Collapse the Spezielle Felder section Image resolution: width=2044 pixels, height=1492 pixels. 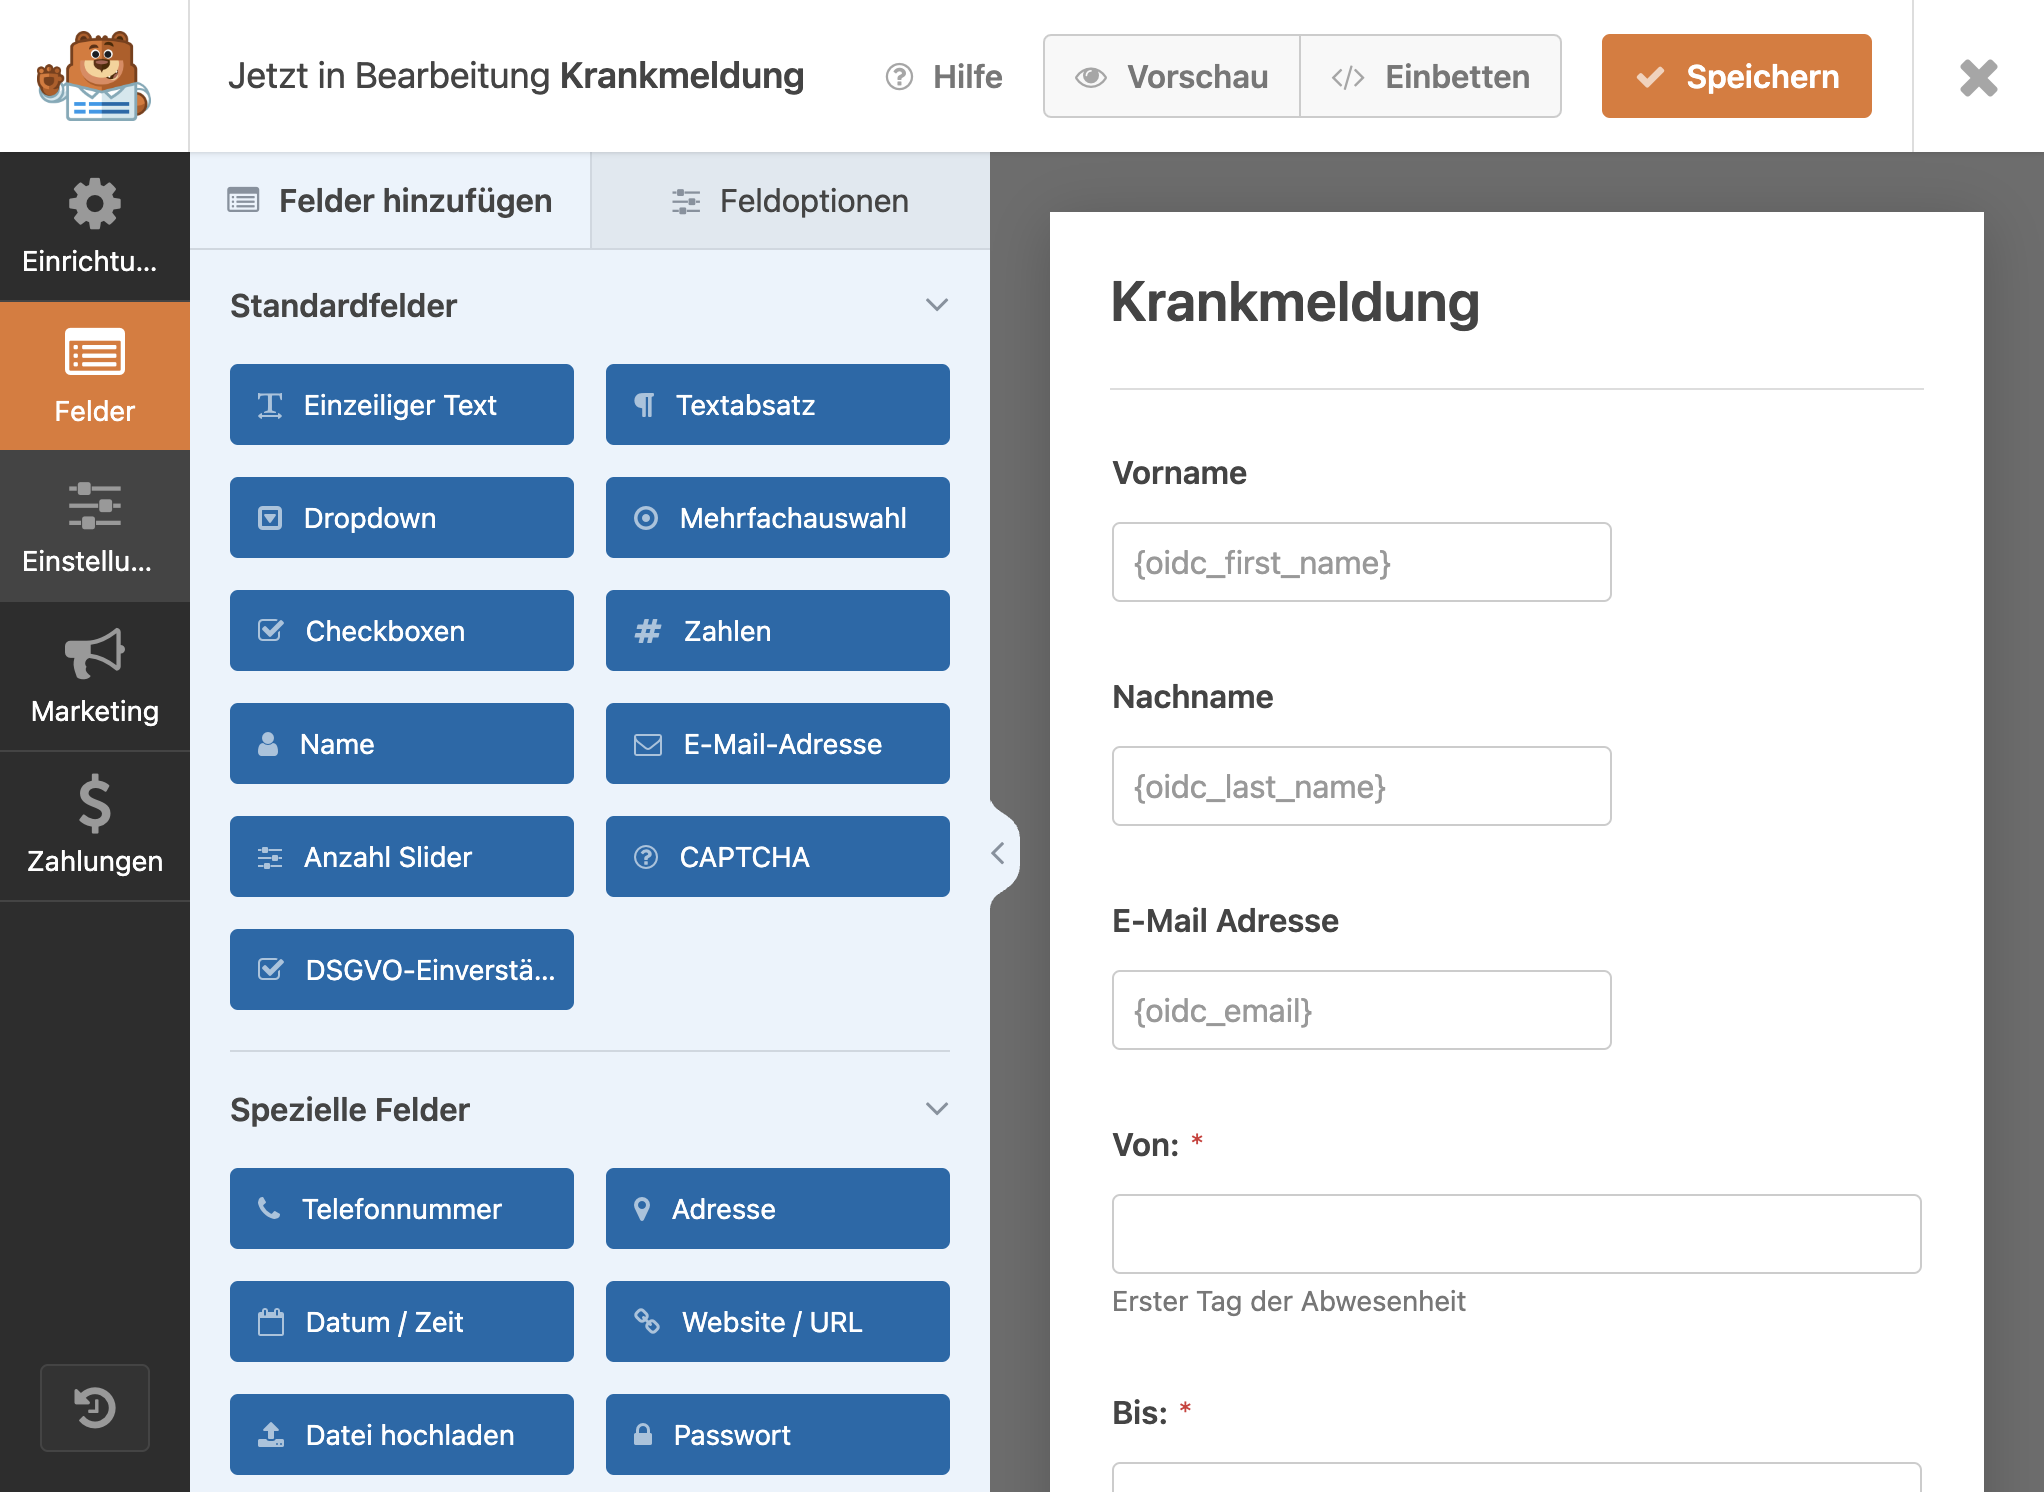click(937, 1109)
